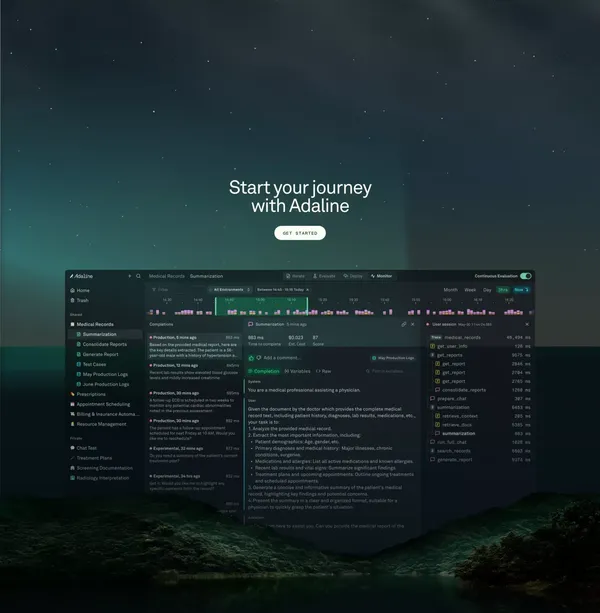Open Chat Test in the Private section
600x613 pixels.
pyautogui.click(x=83, y=448)
